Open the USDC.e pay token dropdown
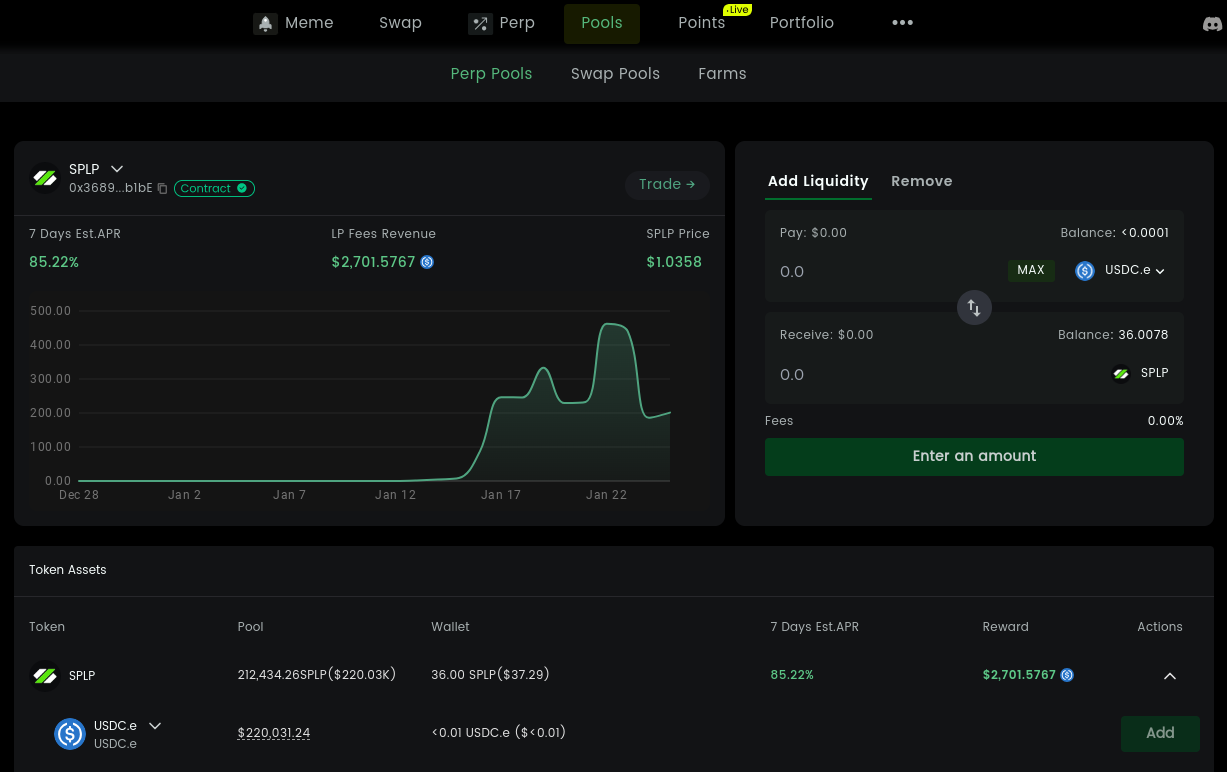The image size is (1227, 772). (1120, 270)
